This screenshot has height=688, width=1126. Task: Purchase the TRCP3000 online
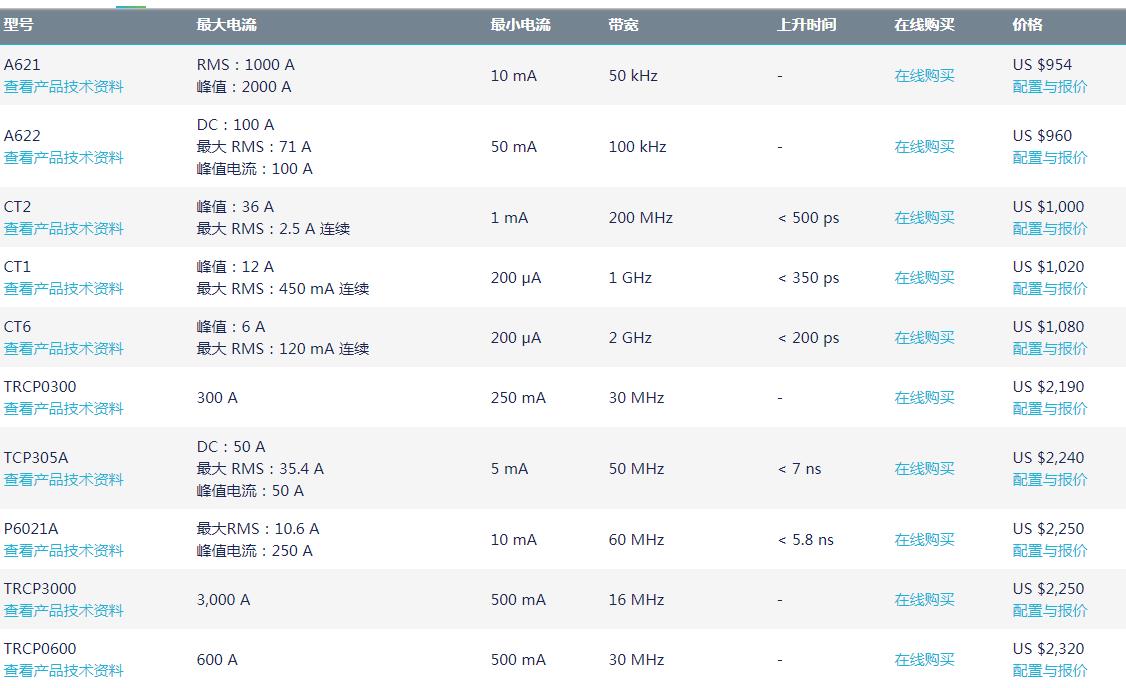(924, 600)
